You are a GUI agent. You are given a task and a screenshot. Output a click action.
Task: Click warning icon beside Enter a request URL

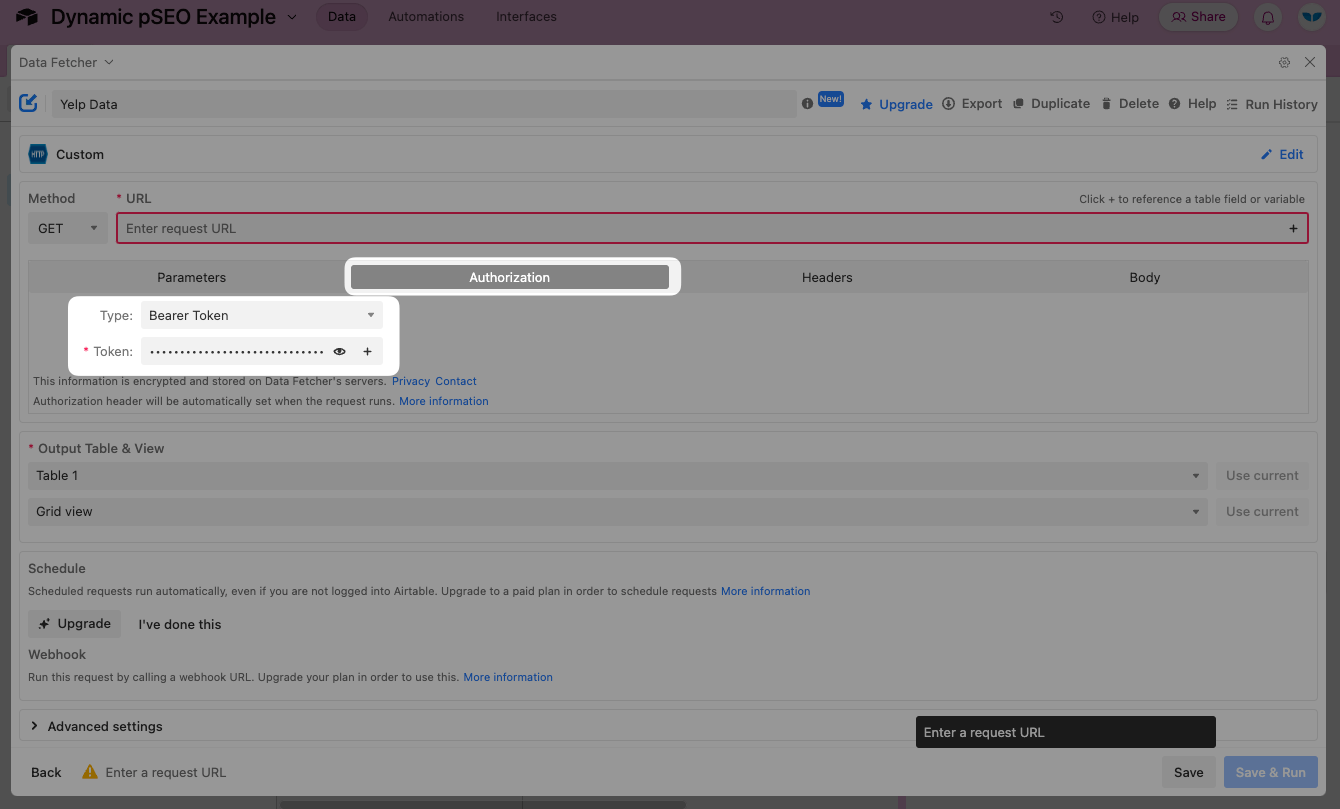click(x=90, y=772)
